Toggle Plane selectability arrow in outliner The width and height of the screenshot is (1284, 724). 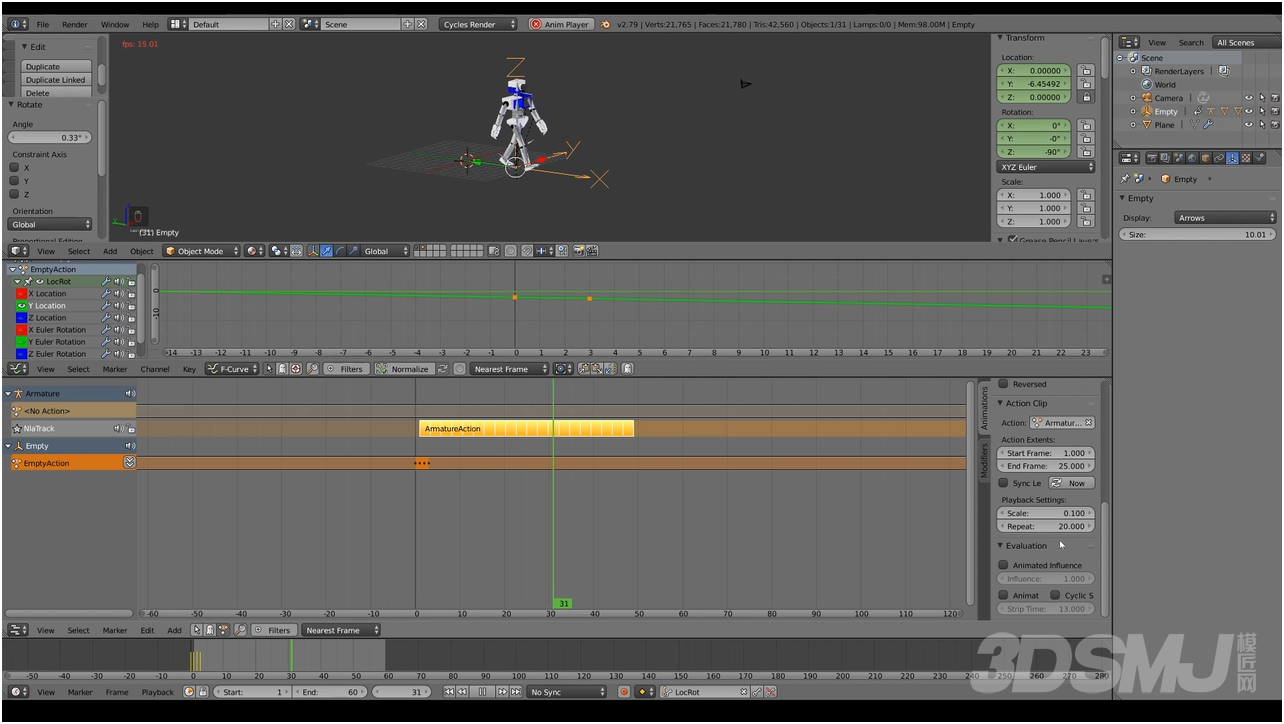coord(1261,125)
